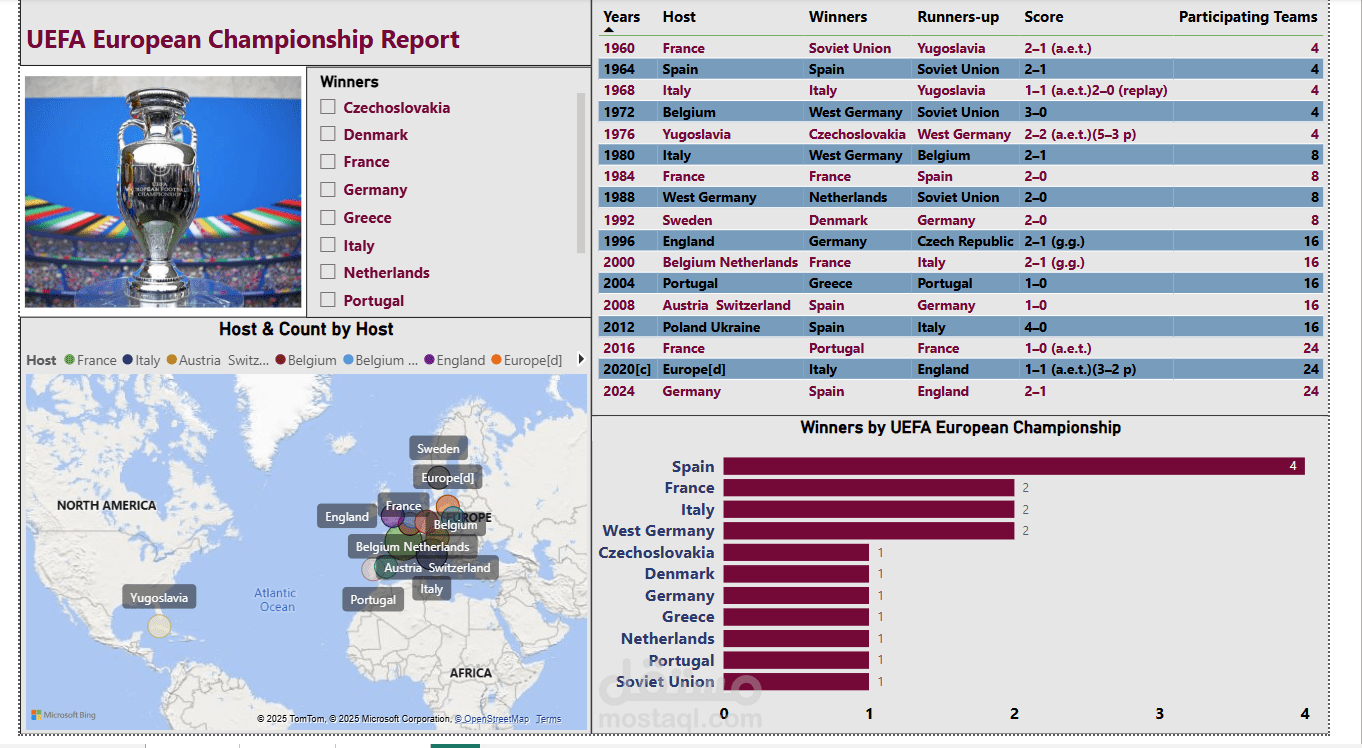1362x748 pixels.
Task: Click 'Soviet Union' winner cell in 1960 row
Action: point(850,48)
